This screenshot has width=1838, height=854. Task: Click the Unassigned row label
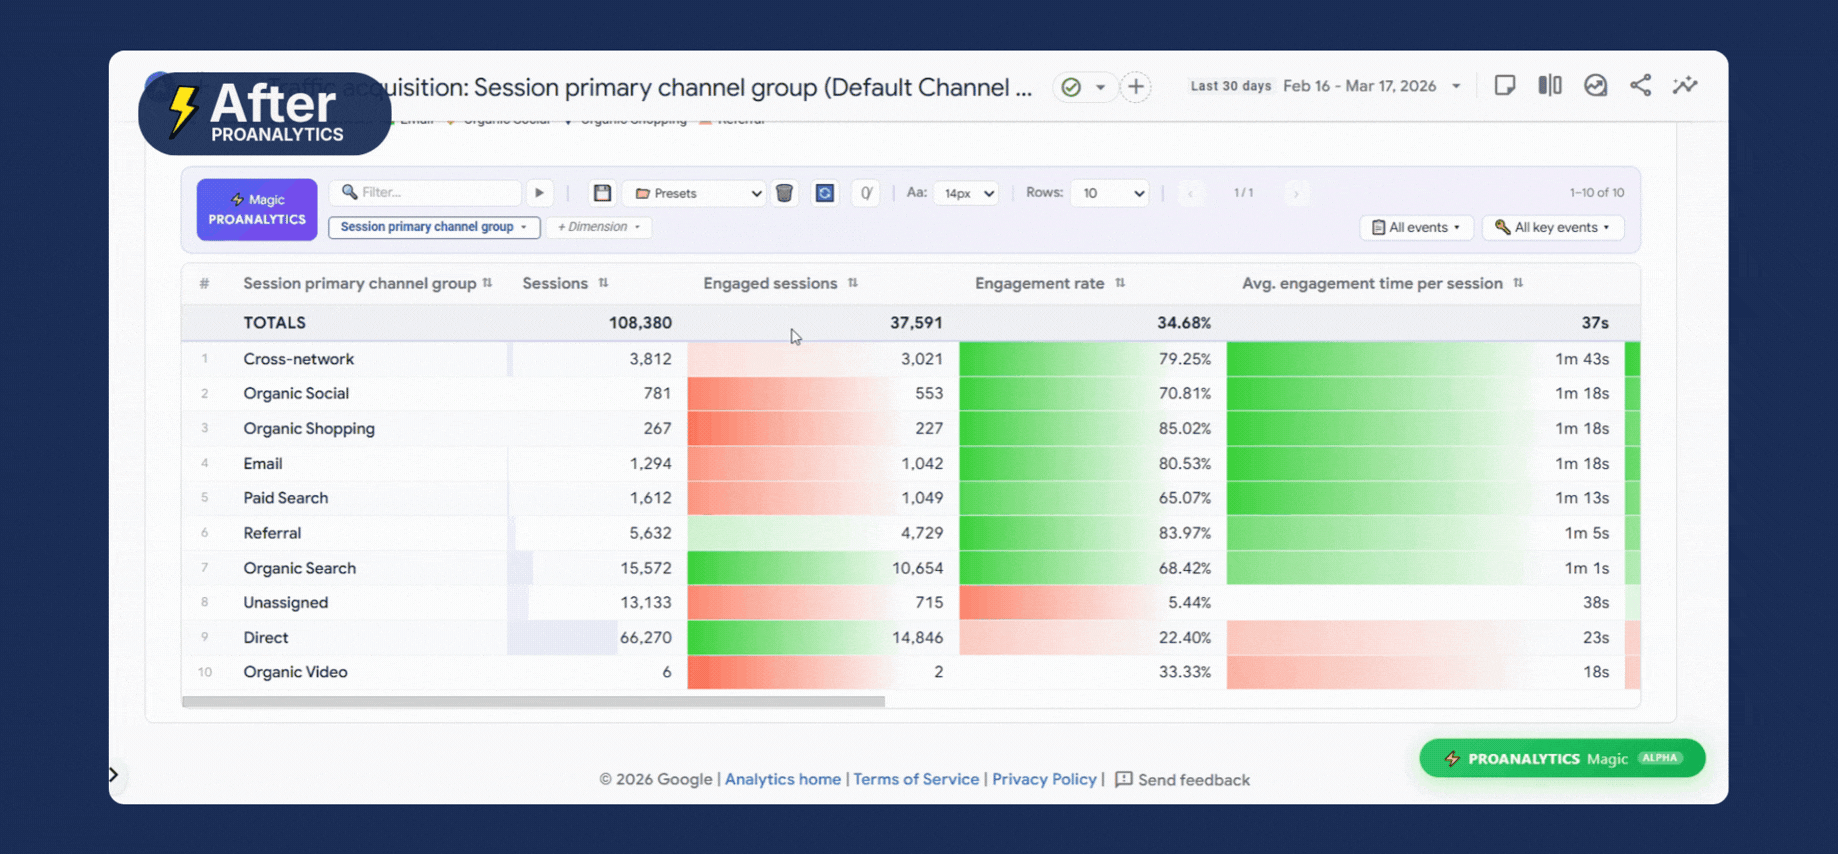point(286,603)
